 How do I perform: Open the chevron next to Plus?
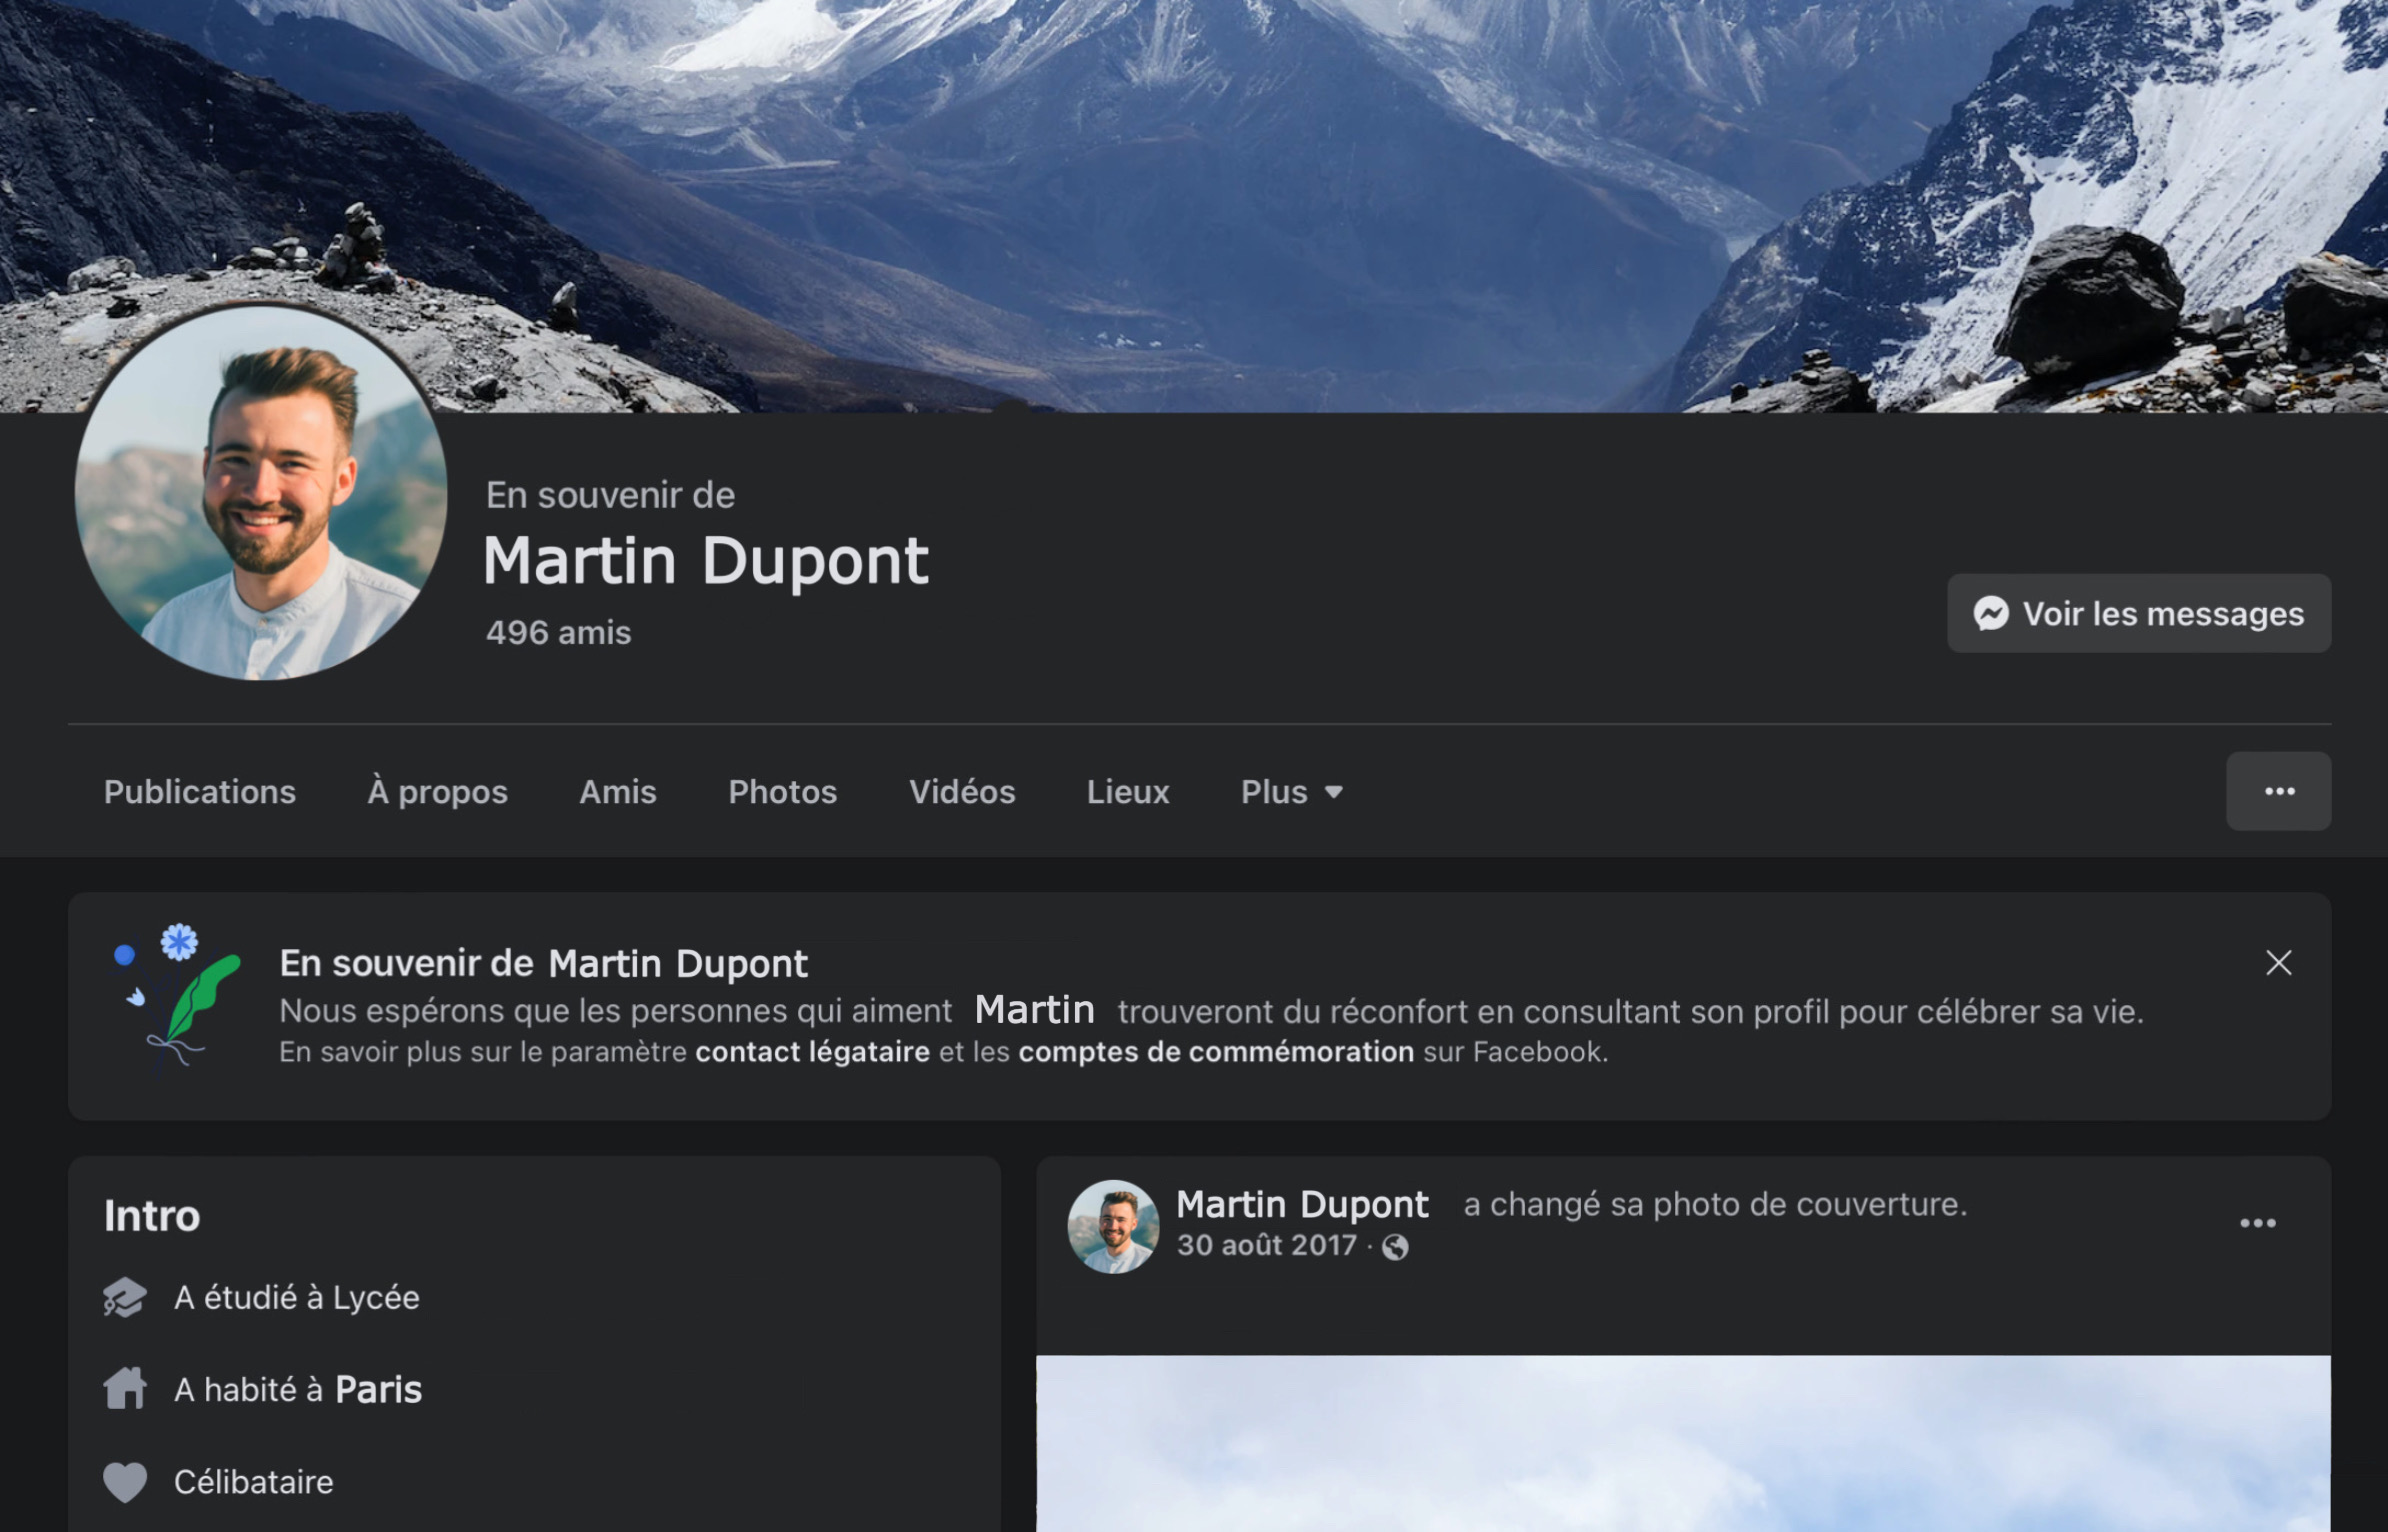point(1334,792)
